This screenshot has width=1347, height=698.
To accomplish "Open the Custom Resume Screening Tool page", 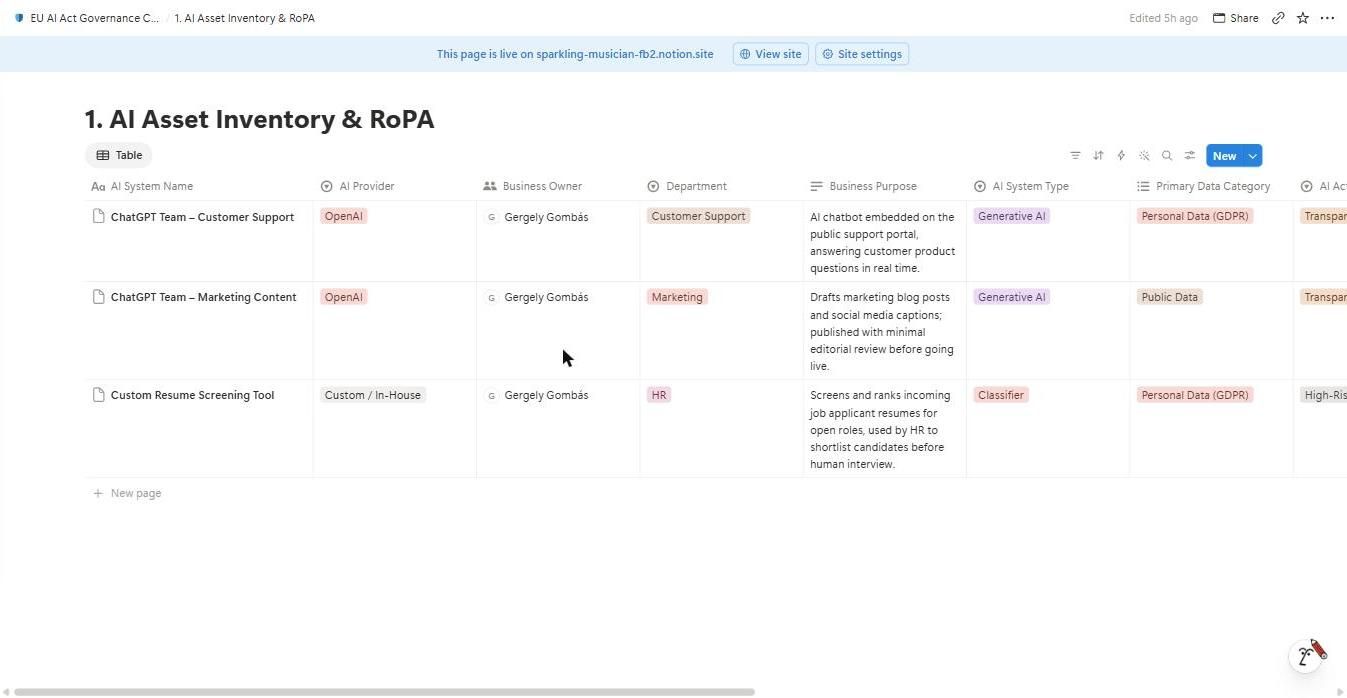I will (192, 395).
